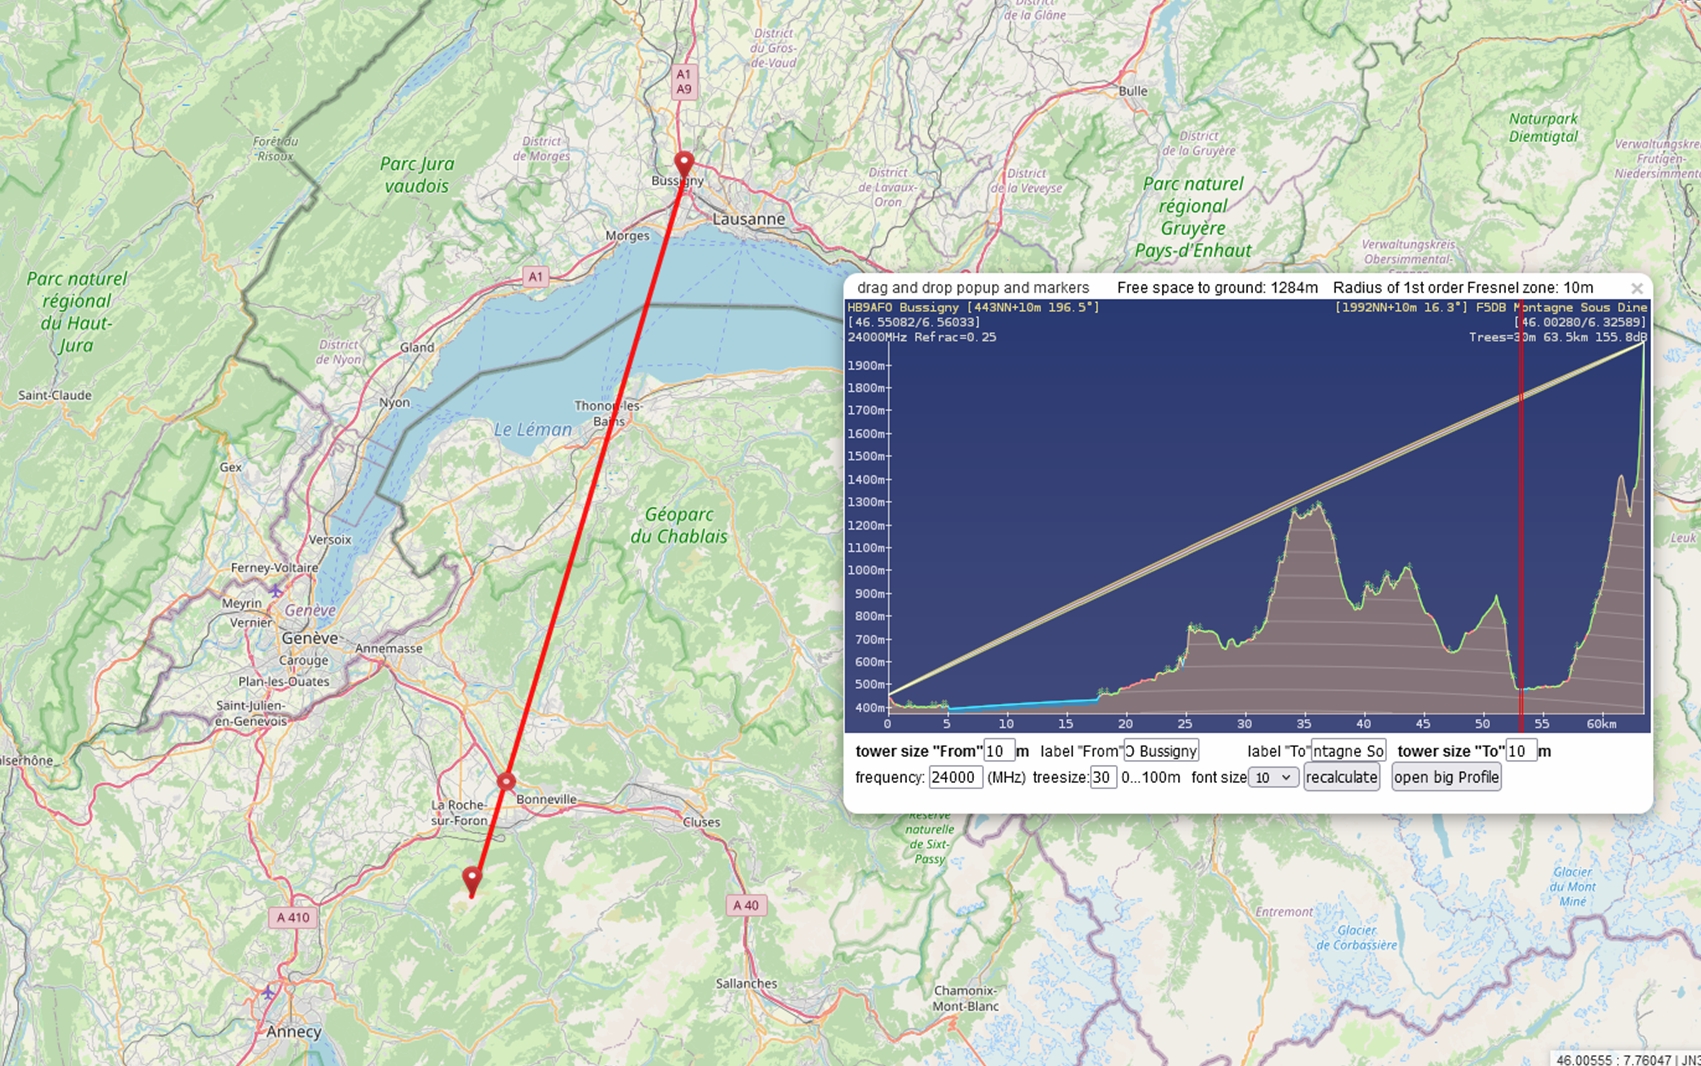Click the Géoparc du Chablais label
1701x1066 pixels.
pos(679,525)
